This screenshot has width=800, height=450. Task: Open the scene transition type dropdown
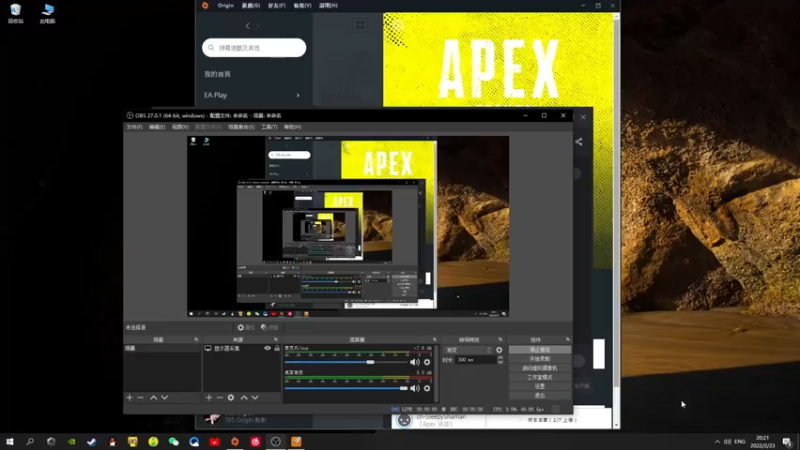coord(468,350)
